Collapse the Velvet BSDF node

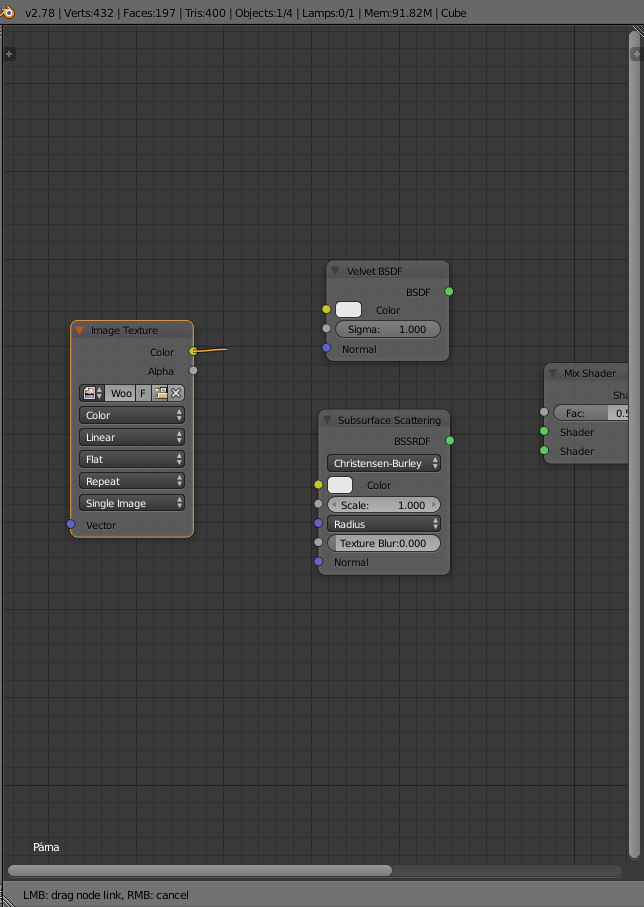(336, 271)
